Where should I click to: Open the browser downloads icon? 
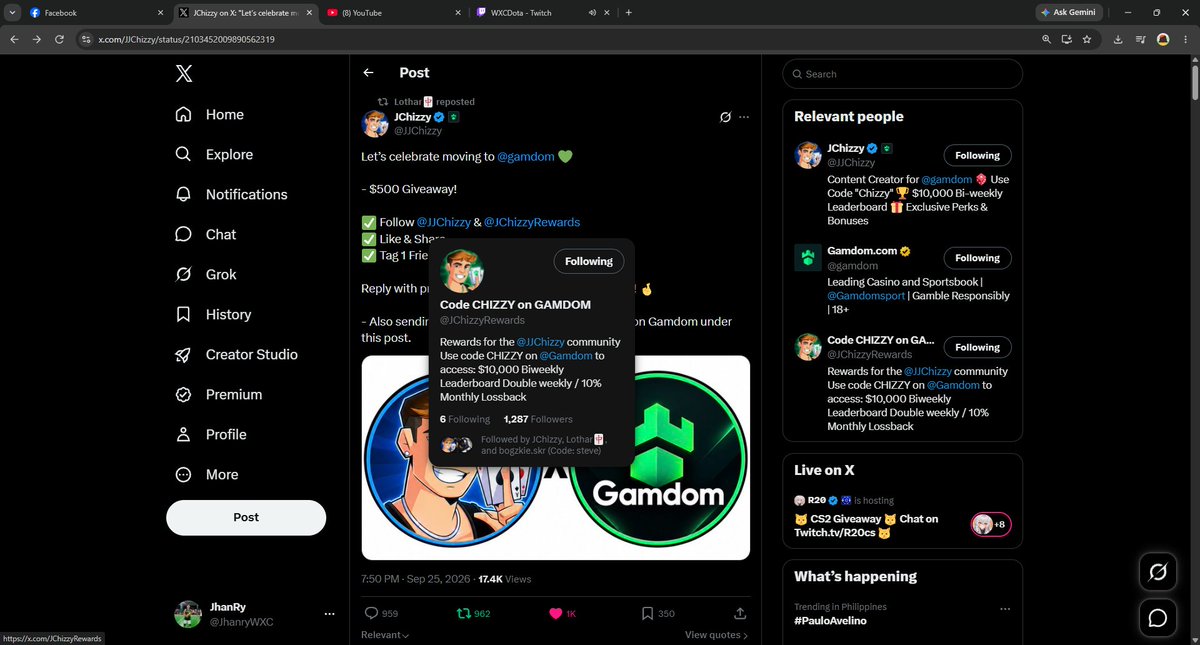[x=1117, y=39]
